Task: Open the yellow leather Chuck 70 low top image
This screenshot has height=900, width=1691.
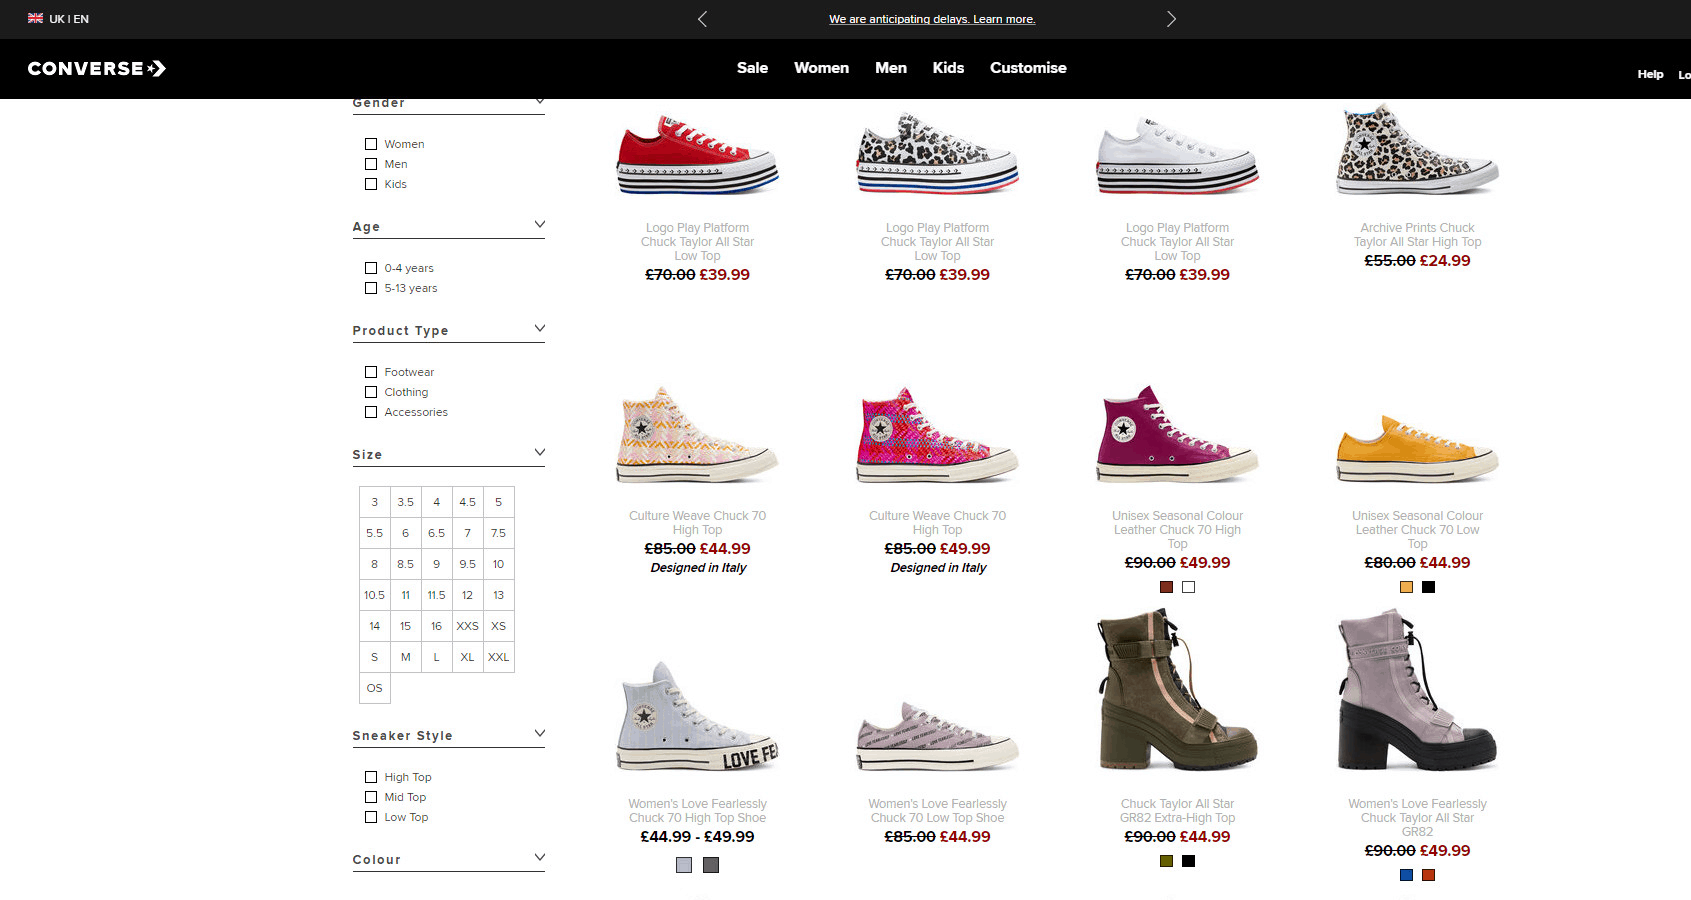Action: coord(1417,447)
